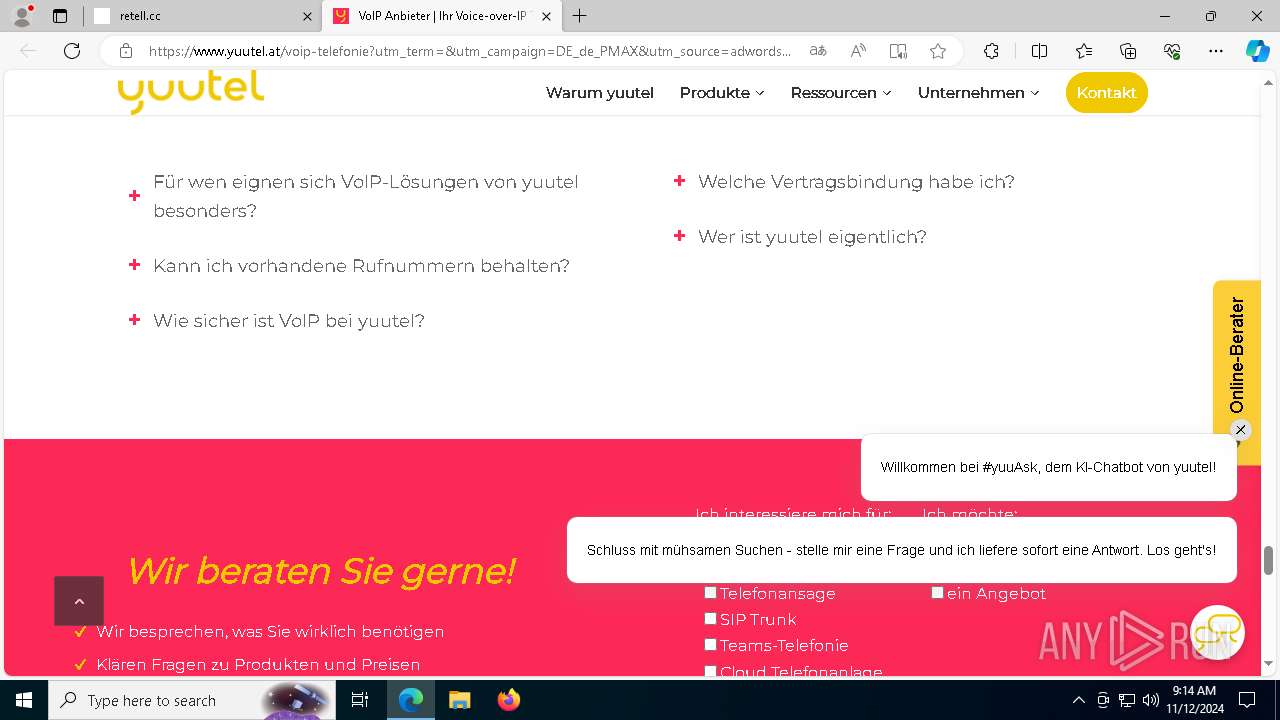The width and height of the screenshot is (1280, 720).
Task: Expand the Ressourcen menu
Action: [x=841, y=92]
